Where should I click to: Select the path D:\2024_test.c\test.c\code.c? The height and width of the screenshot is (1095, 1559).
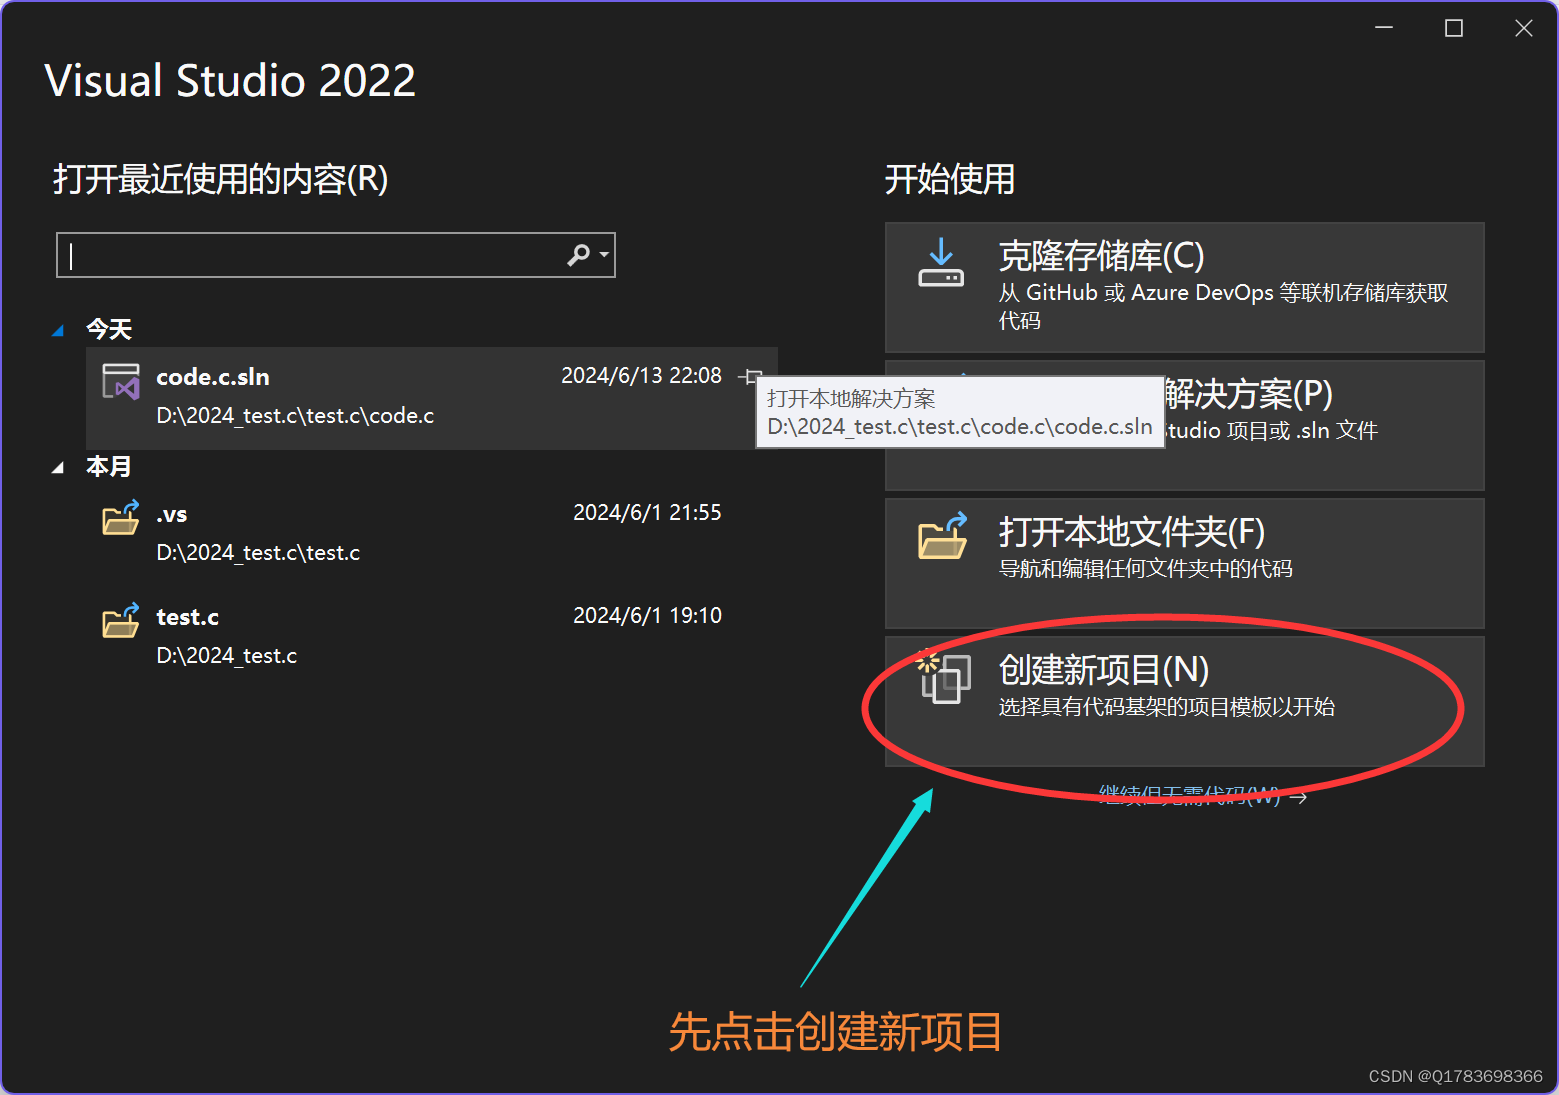coord(295,416)
